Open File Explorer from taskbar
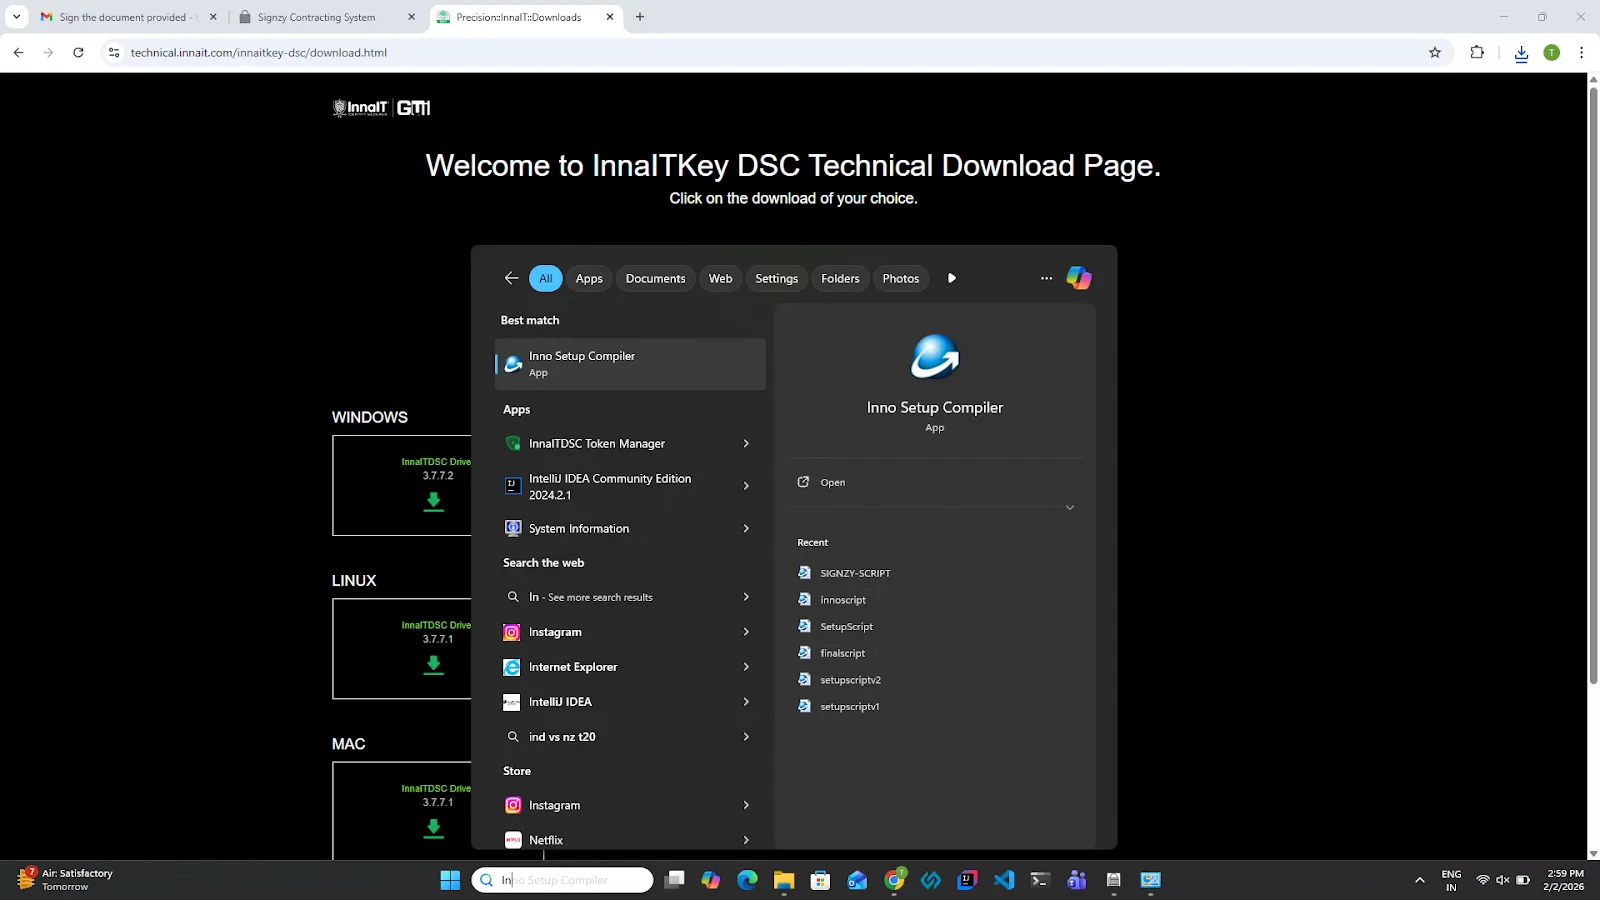1600x900 pixels. pos(783,880)
